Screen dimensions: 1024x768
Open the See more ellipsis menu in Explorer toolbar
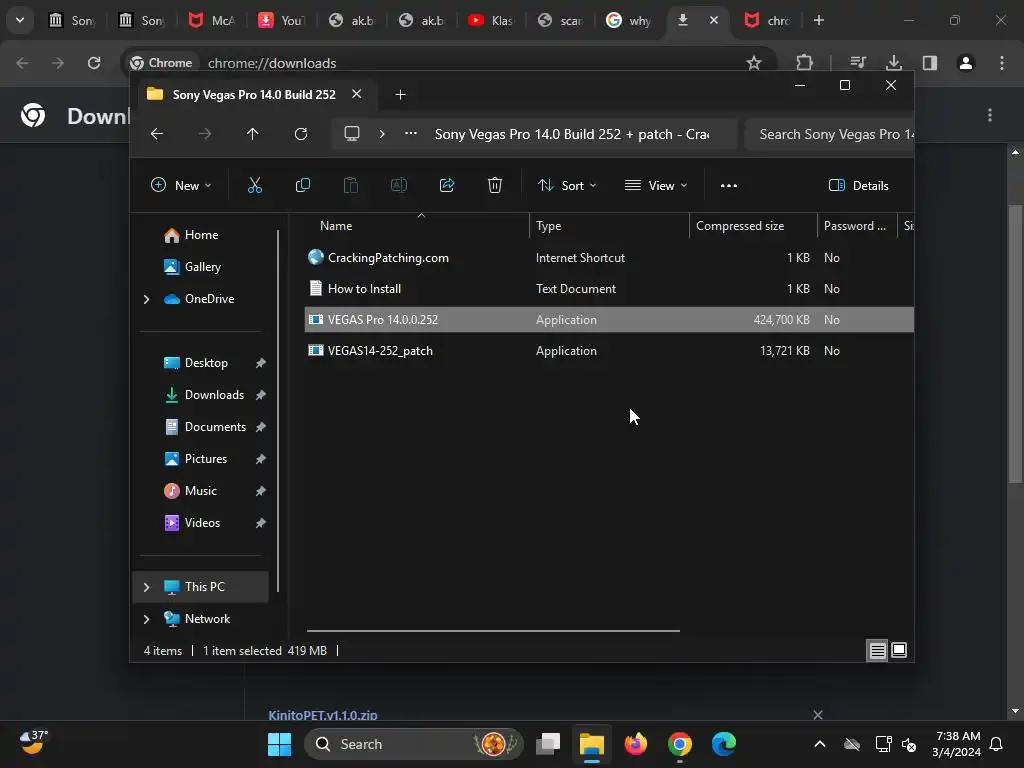[729, 185]
